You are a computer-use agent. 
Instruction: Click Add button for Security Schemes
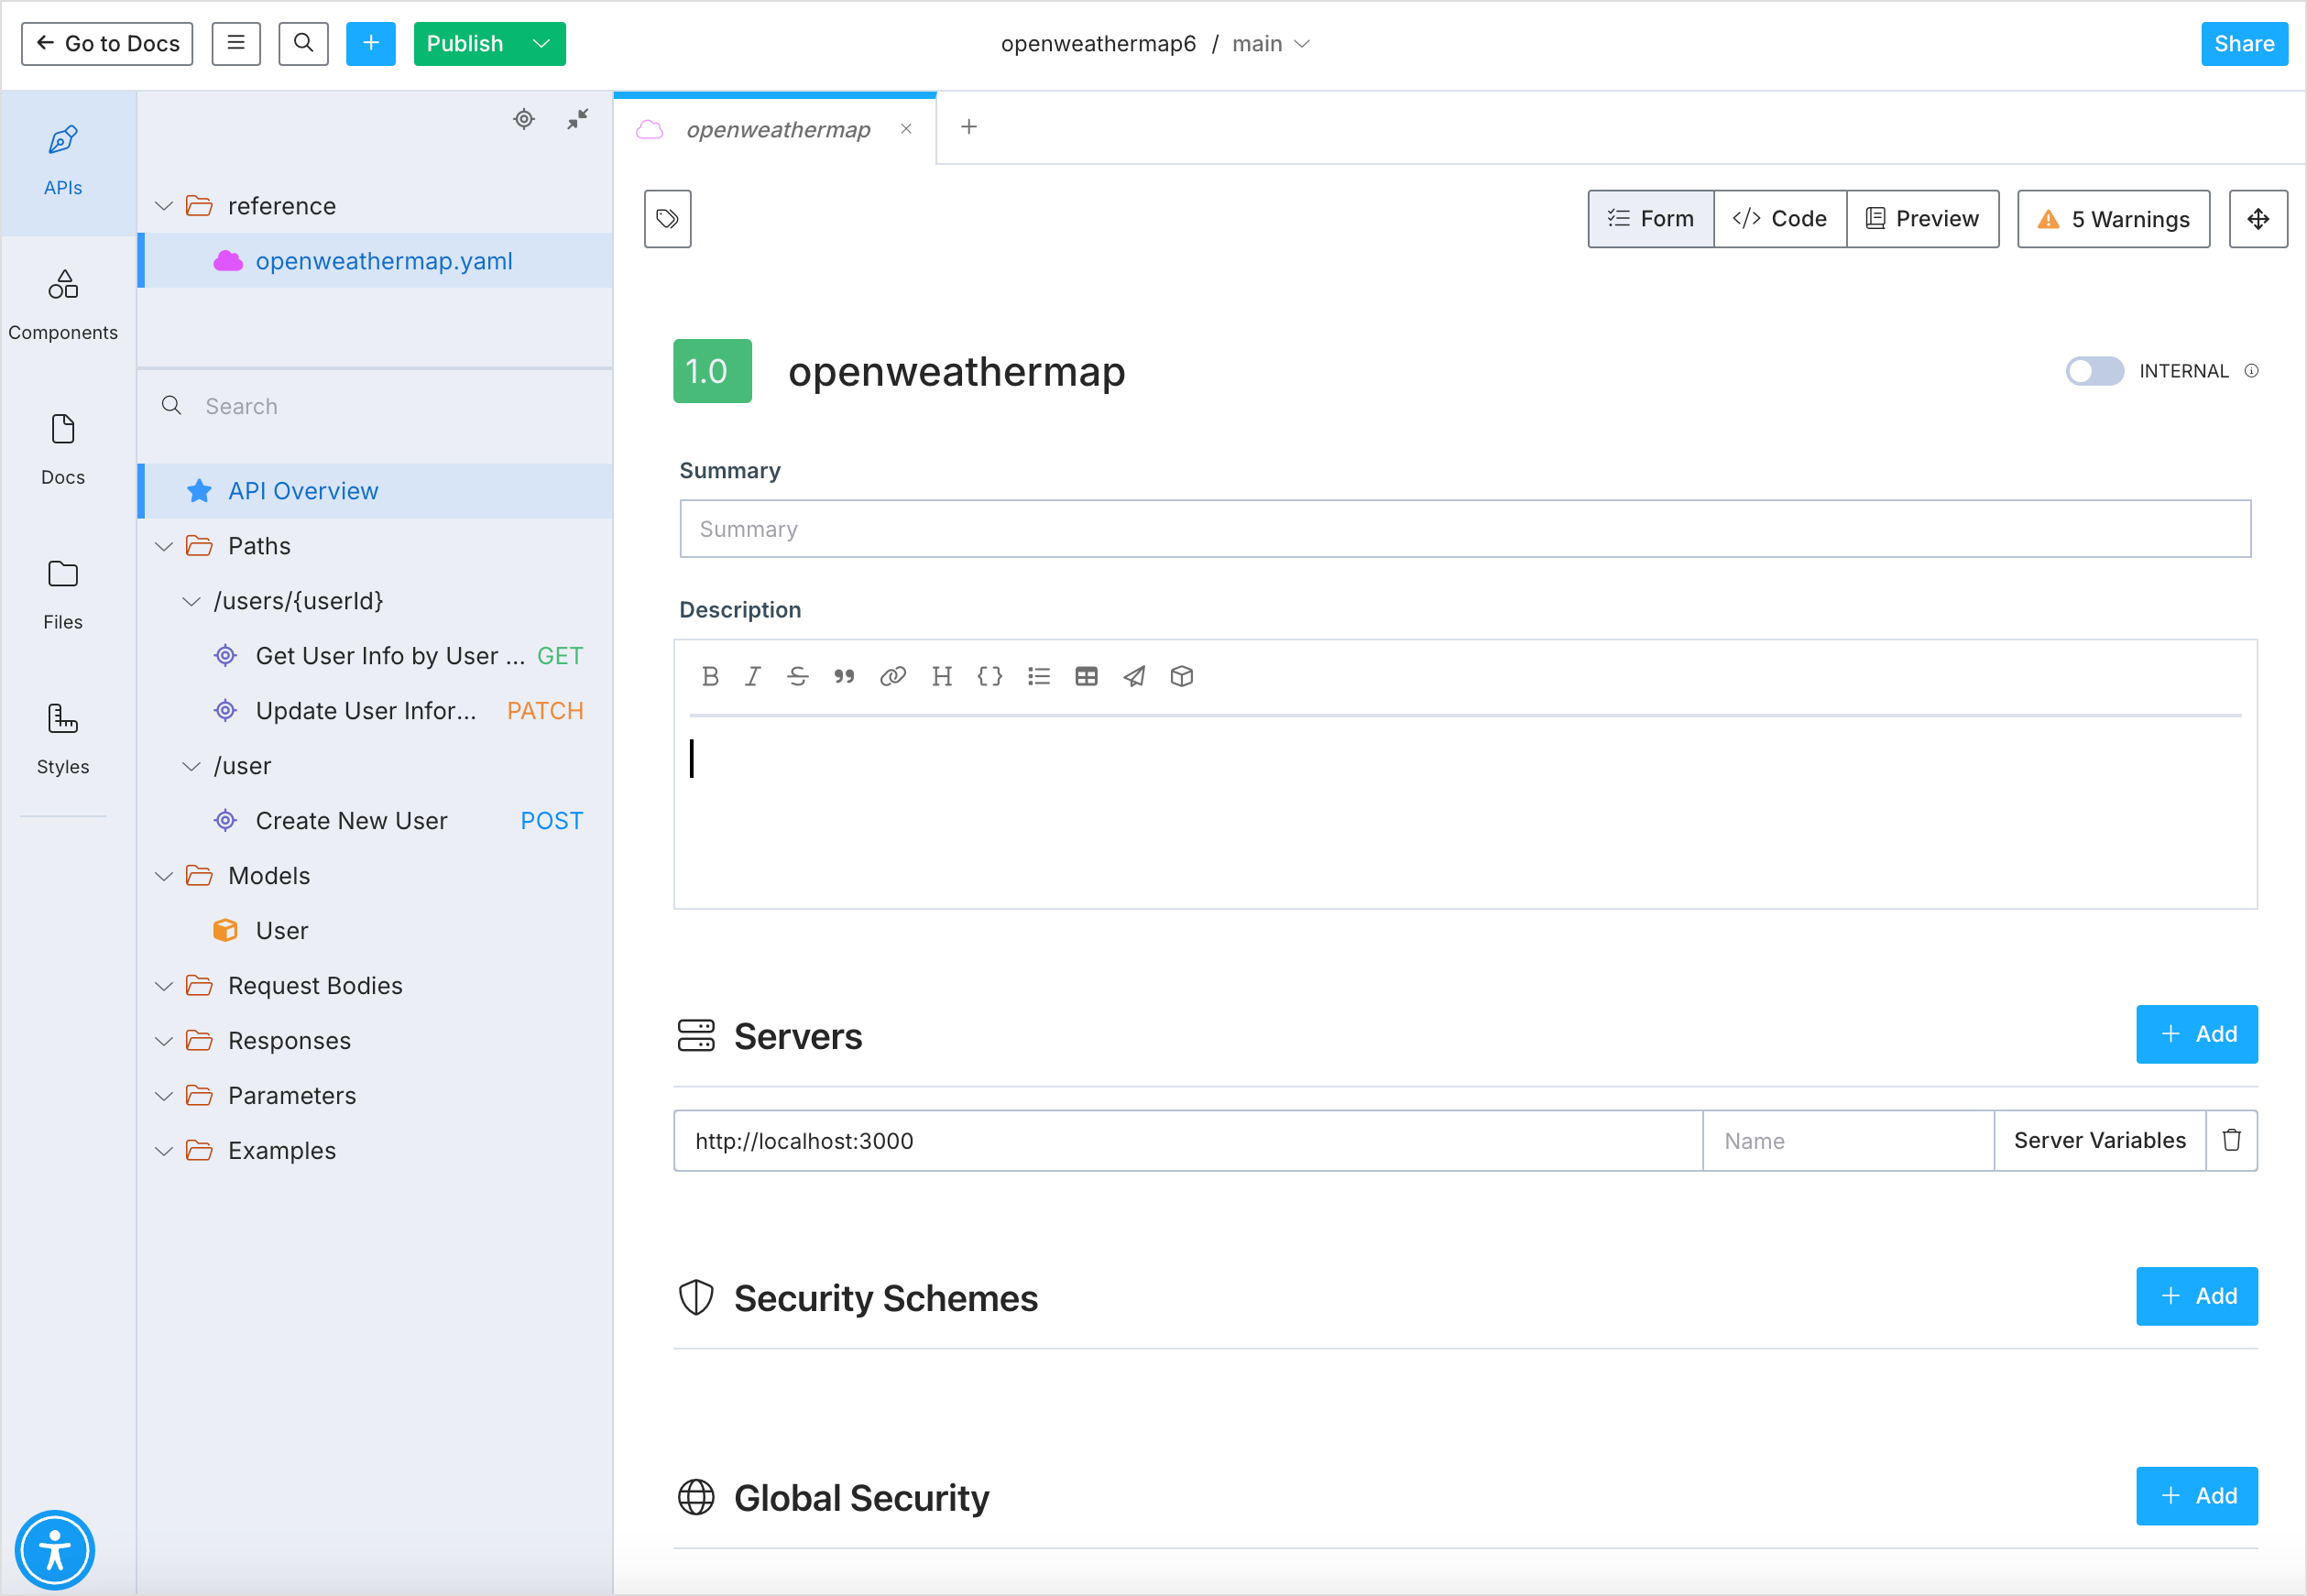tap(2198, 1296)
